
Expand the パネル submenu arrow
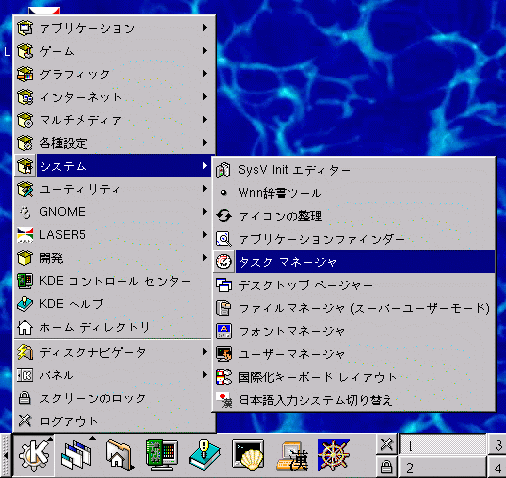tap(205, 375)
